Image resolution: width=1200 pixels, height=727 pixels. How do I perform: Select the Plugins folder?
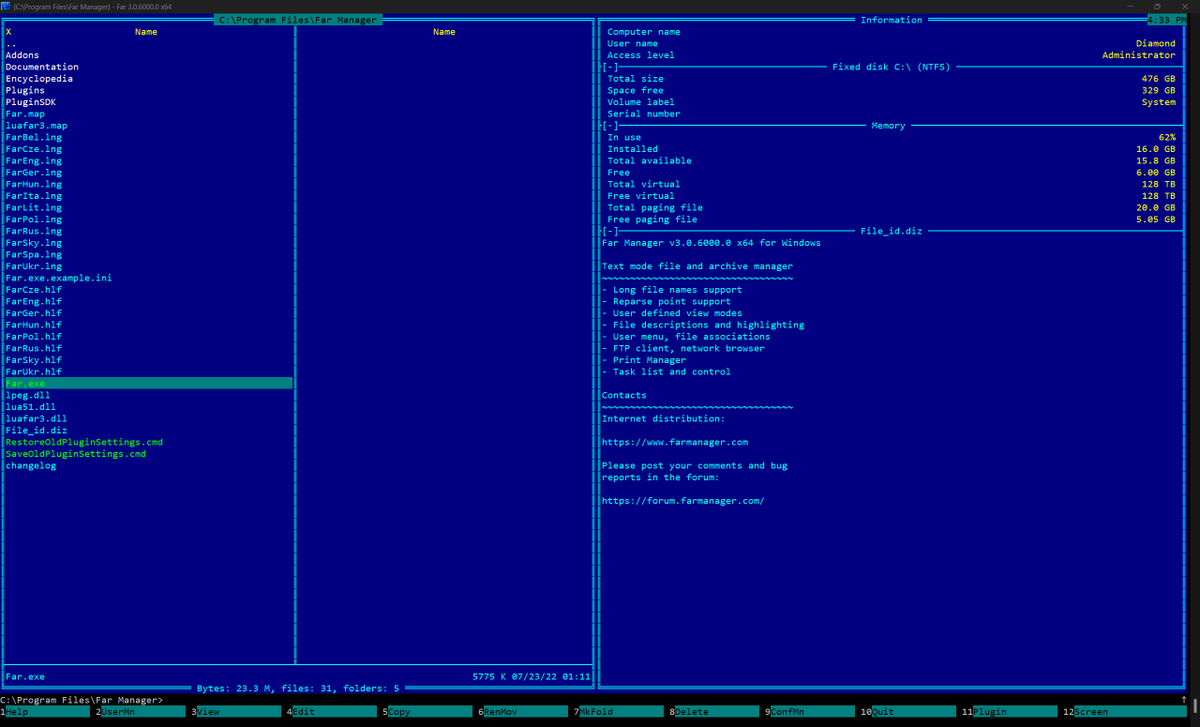[148, 91]
